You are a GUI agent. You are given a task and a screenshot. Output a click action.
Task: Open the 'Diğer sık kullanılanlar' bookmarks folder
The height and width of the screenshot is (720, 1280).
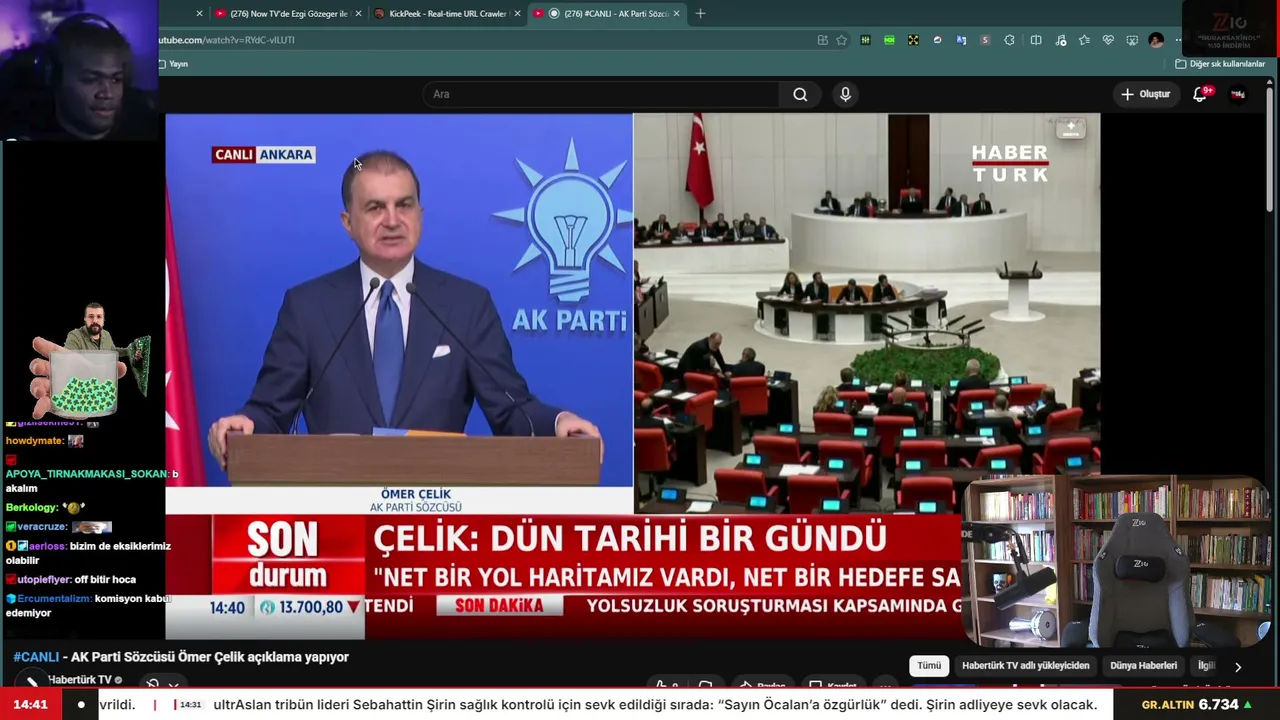(x=1220, y=64)
